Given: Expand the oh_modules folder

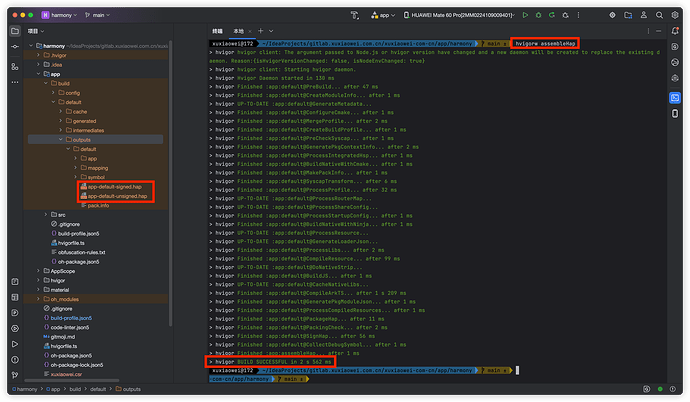Looking at the screenshot, I should [38, 299].
